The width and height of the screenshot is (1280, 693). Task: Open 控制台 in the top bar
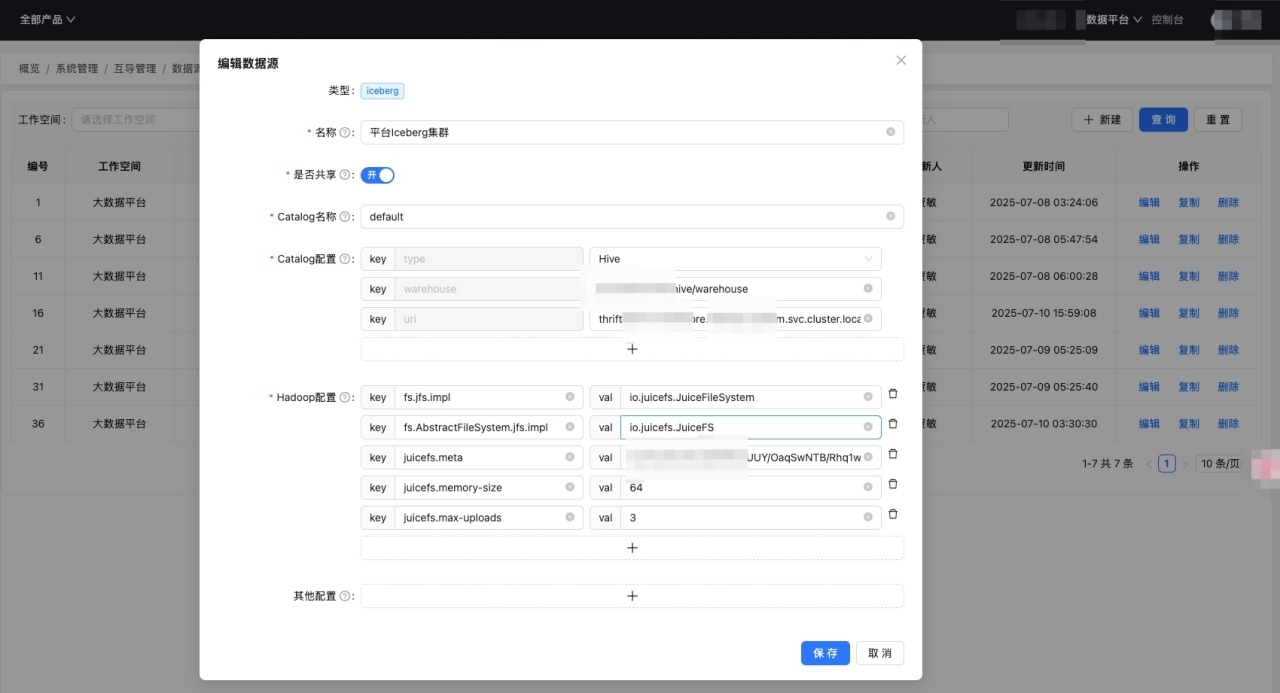pos(1167,19)
